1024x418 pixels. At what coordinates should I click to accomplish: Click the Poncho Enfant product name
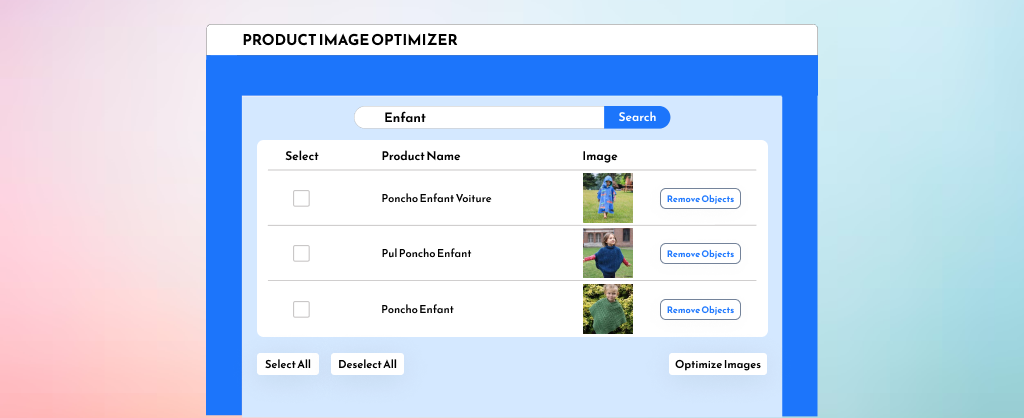417,310
